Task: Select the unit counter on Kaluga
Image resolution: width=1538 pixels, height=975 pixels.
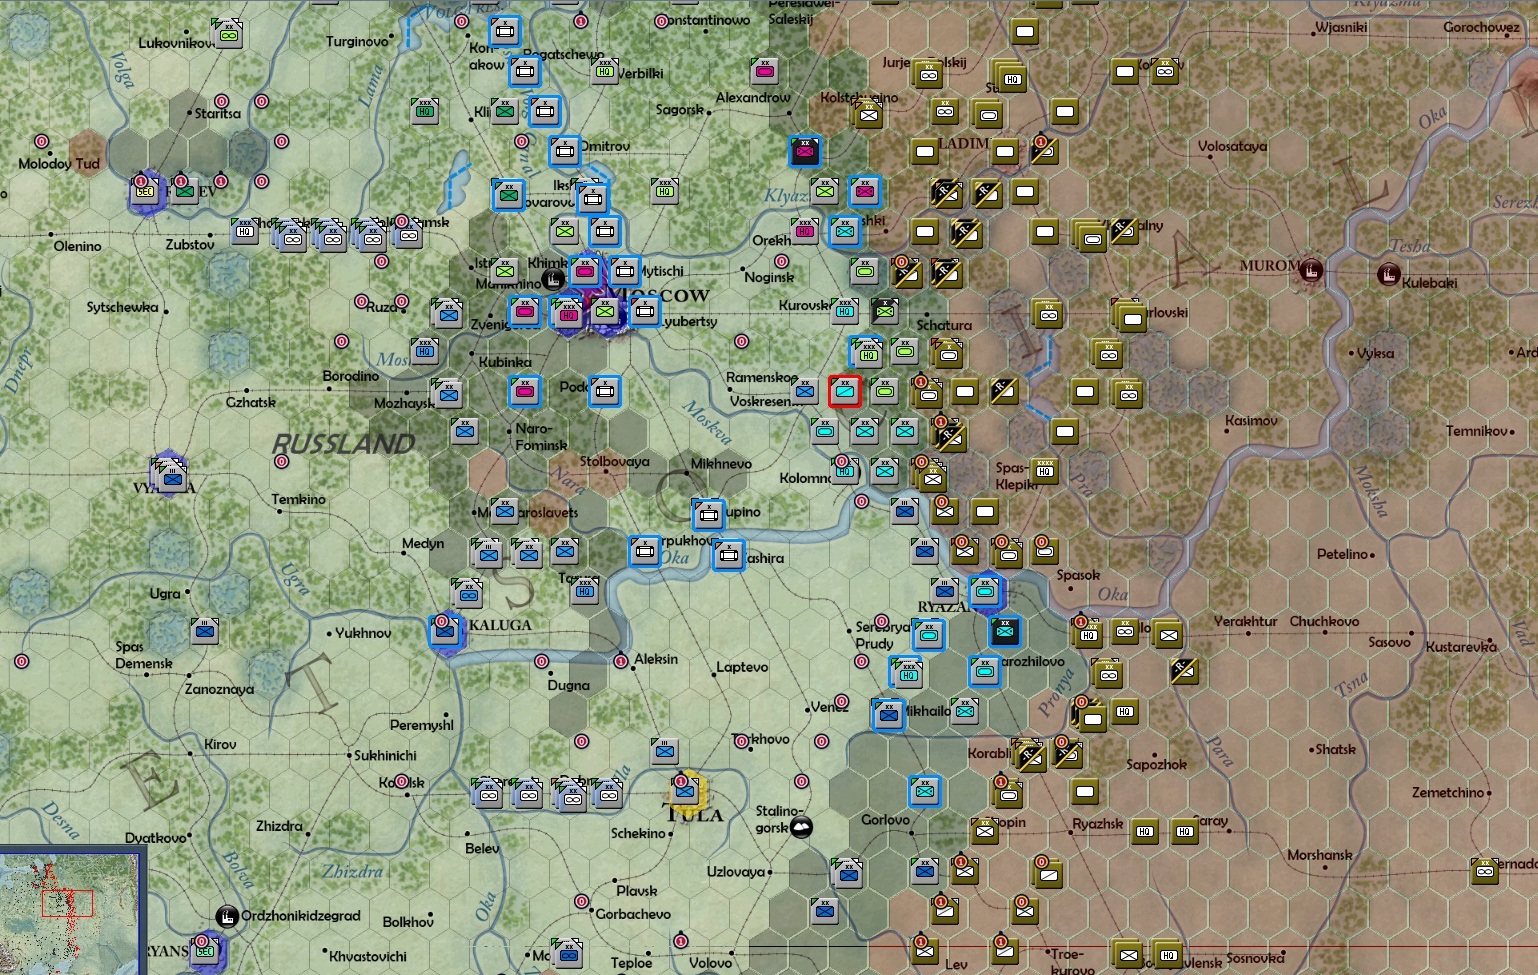Action: (x=445, y=630)
